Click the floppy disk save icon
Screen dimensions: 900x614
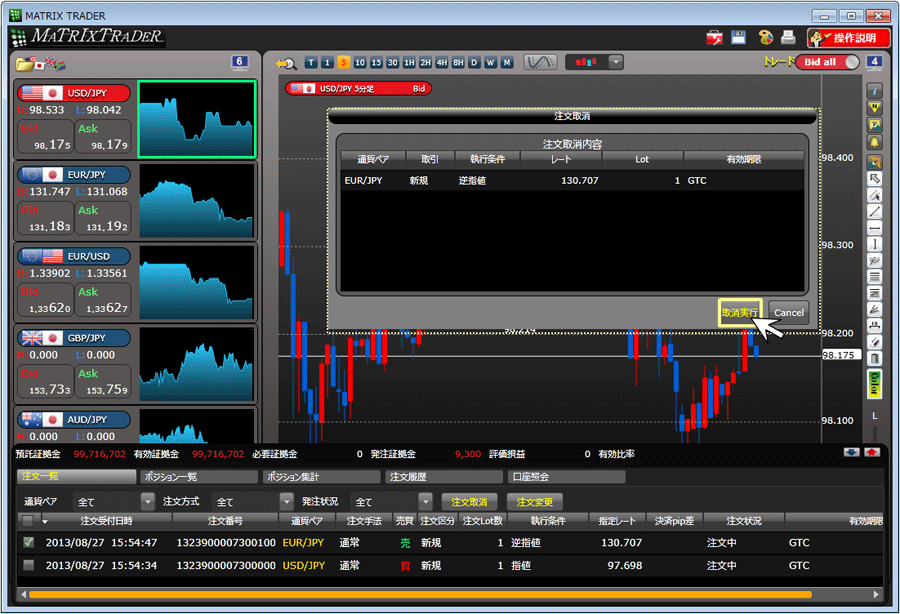[x=738, y=37]
